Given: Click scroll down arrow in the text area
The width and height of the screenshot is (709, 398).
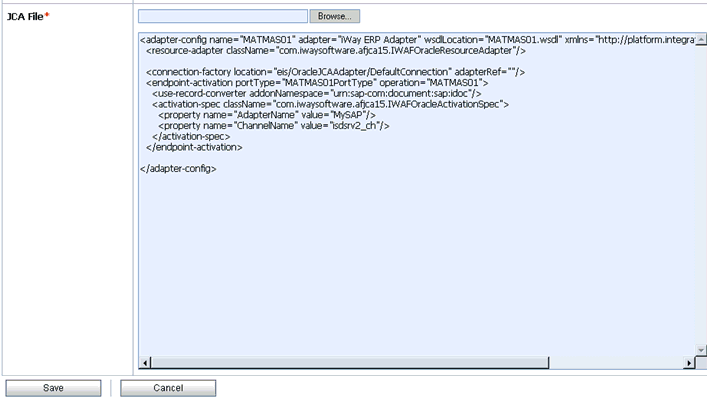Looking at the screenshot, I should tap(701, 350).
